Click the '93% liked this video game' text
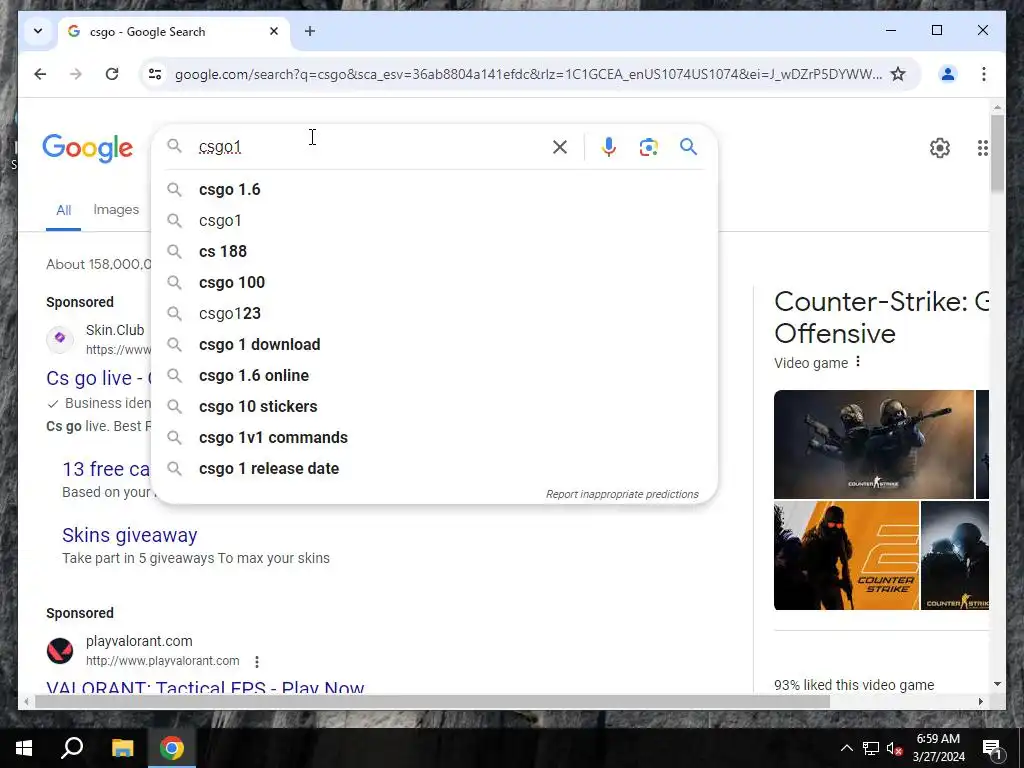The height and width of the screenshot is (768, 1024). click(x=854, y=685)
